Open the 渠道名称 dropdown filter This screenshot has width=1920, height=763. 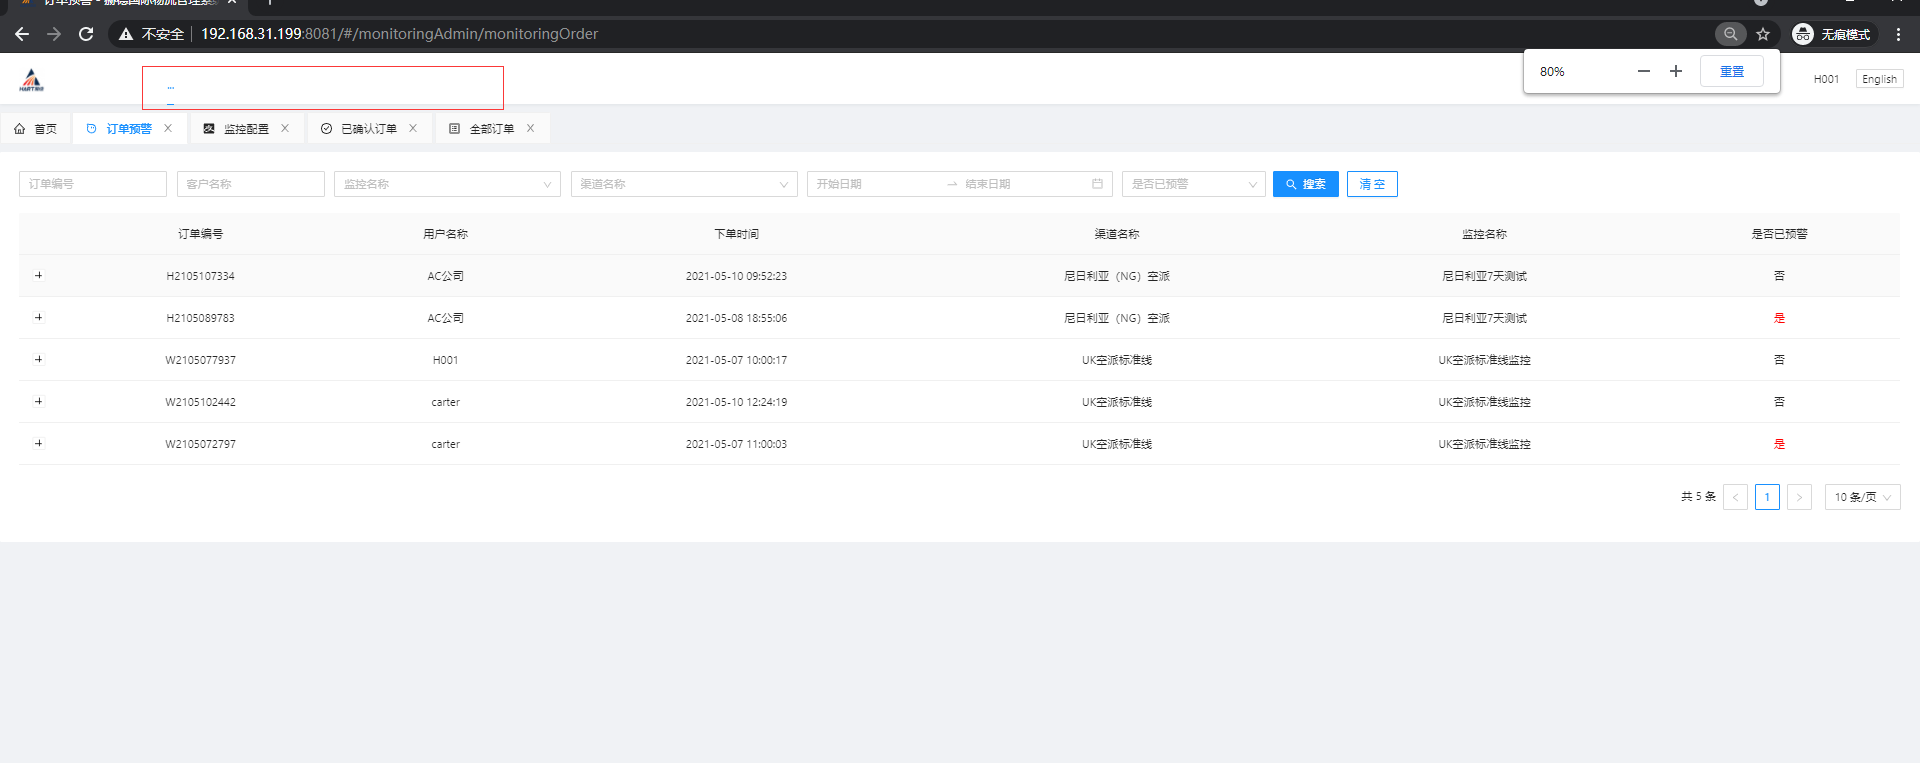[x=684, y=184]
